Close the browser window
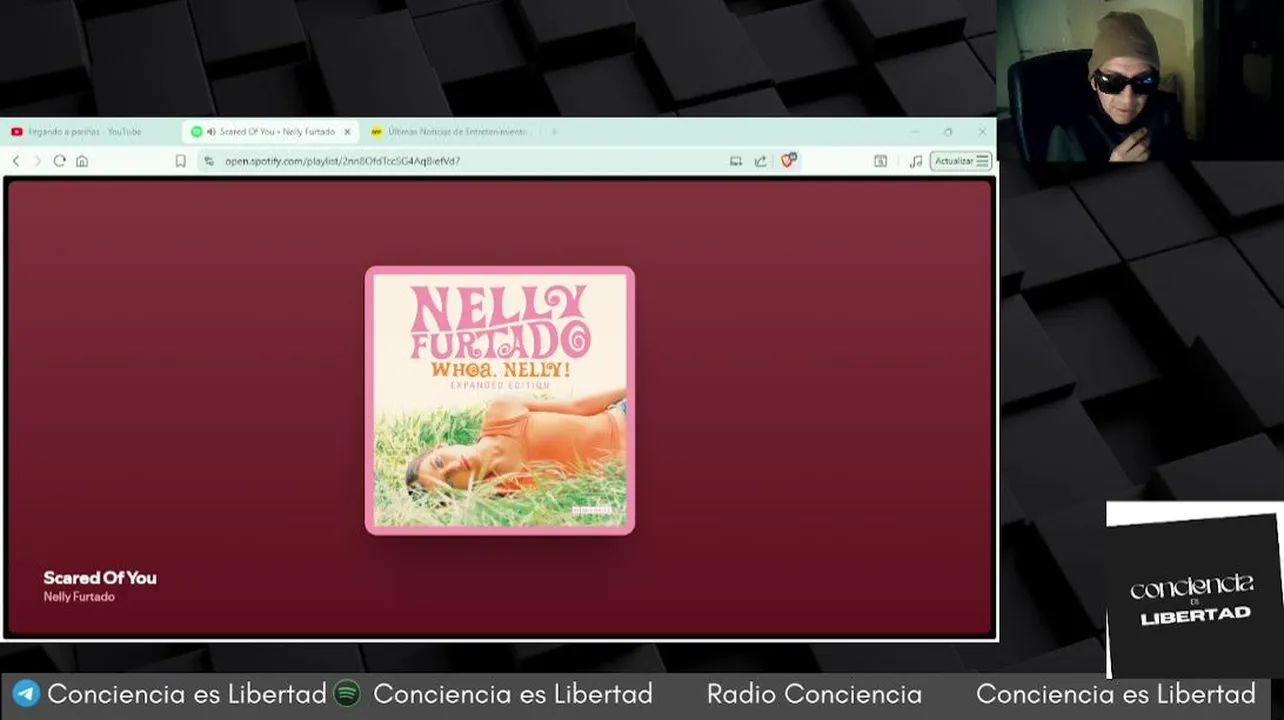 (x=982, y=132)
